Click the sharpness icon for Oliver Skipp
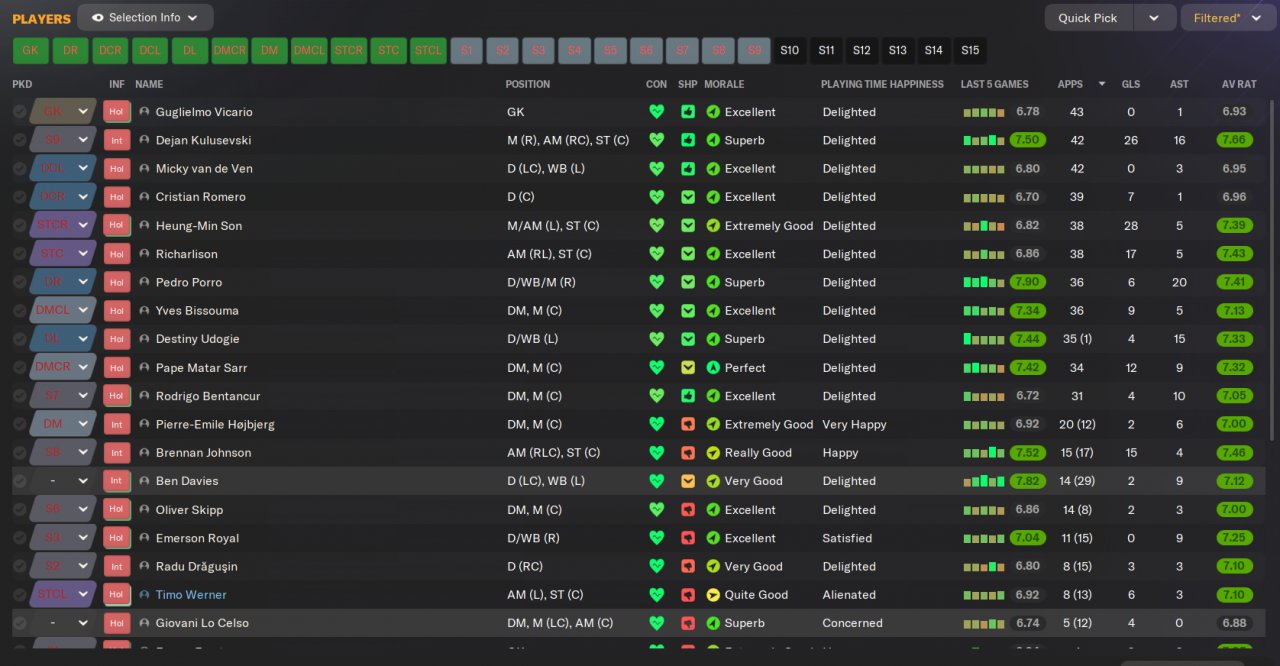 click(x=688, y=510)
